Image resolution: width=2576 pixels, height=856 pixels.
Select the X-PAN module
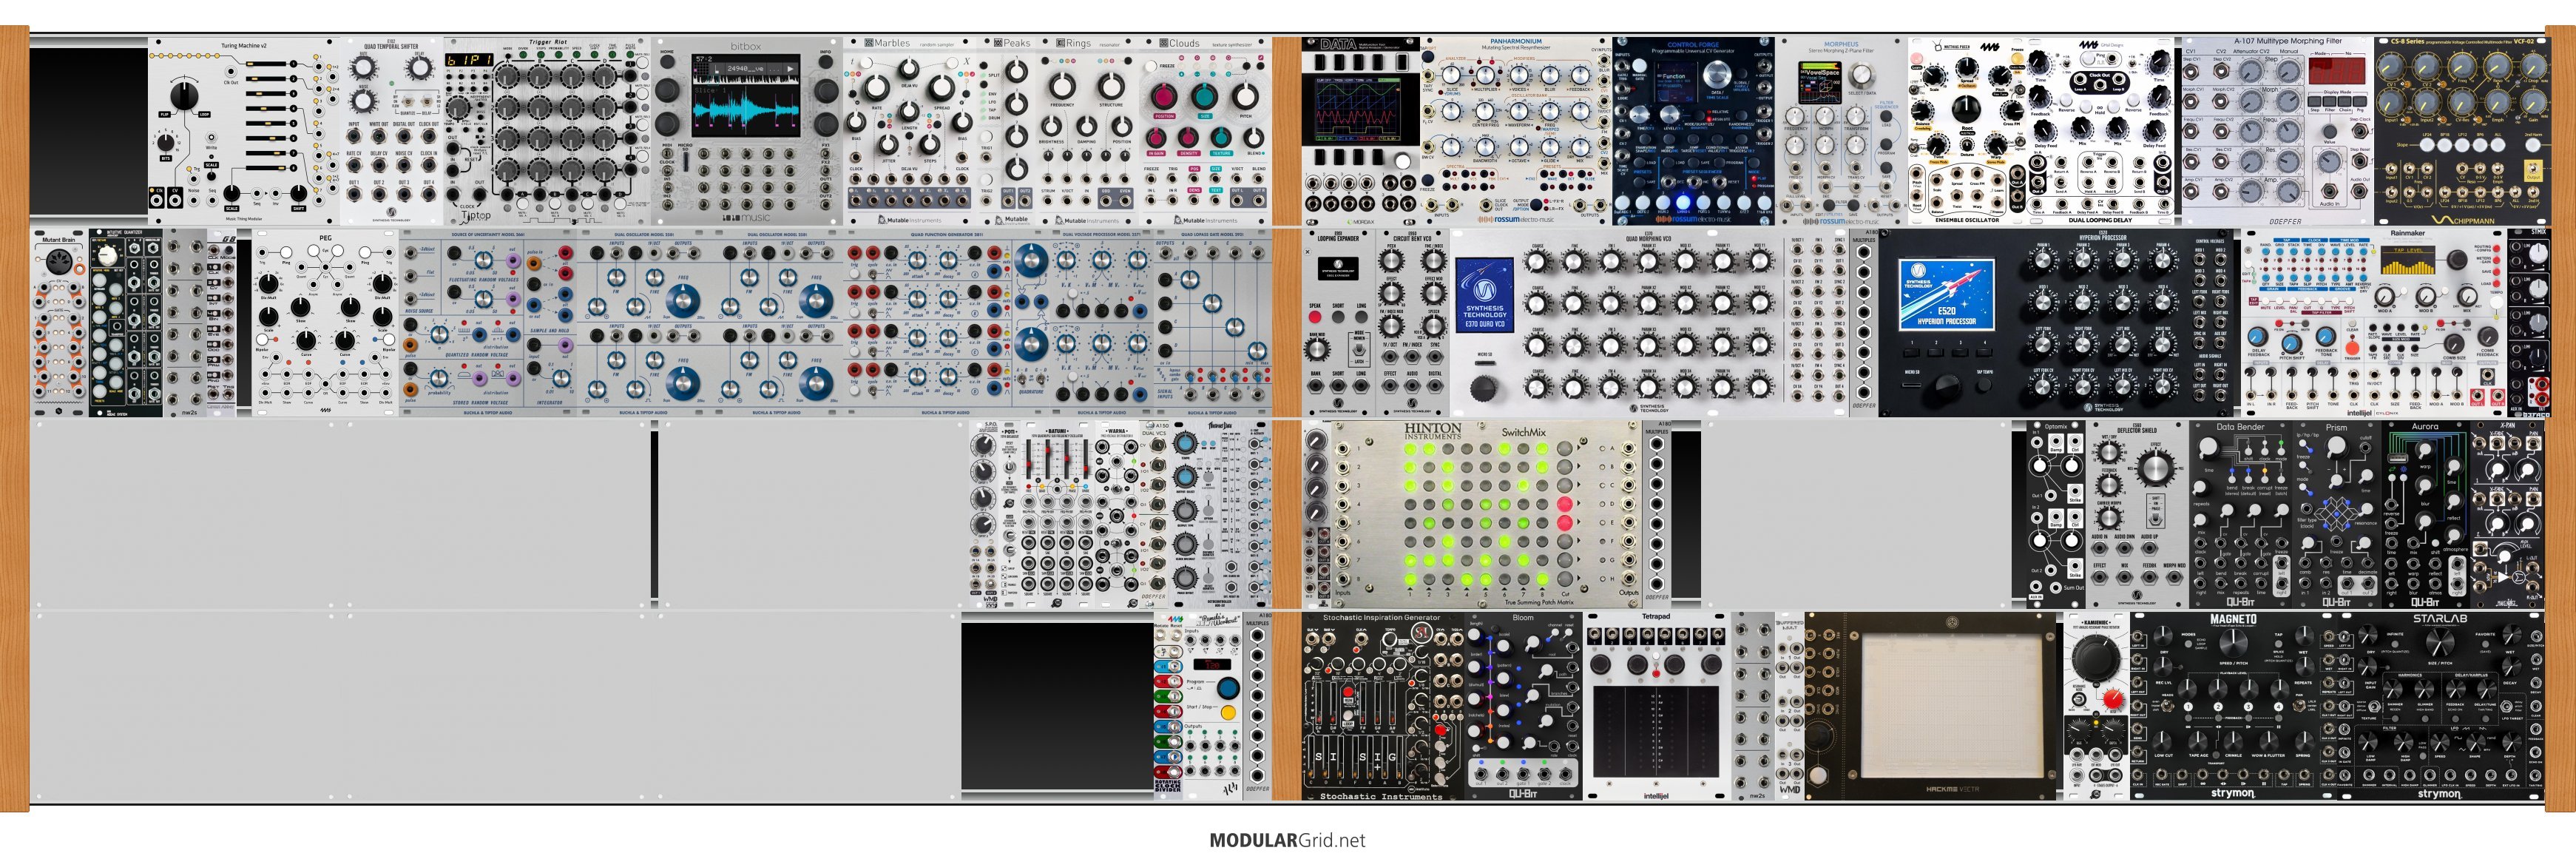coord(2507,514)
